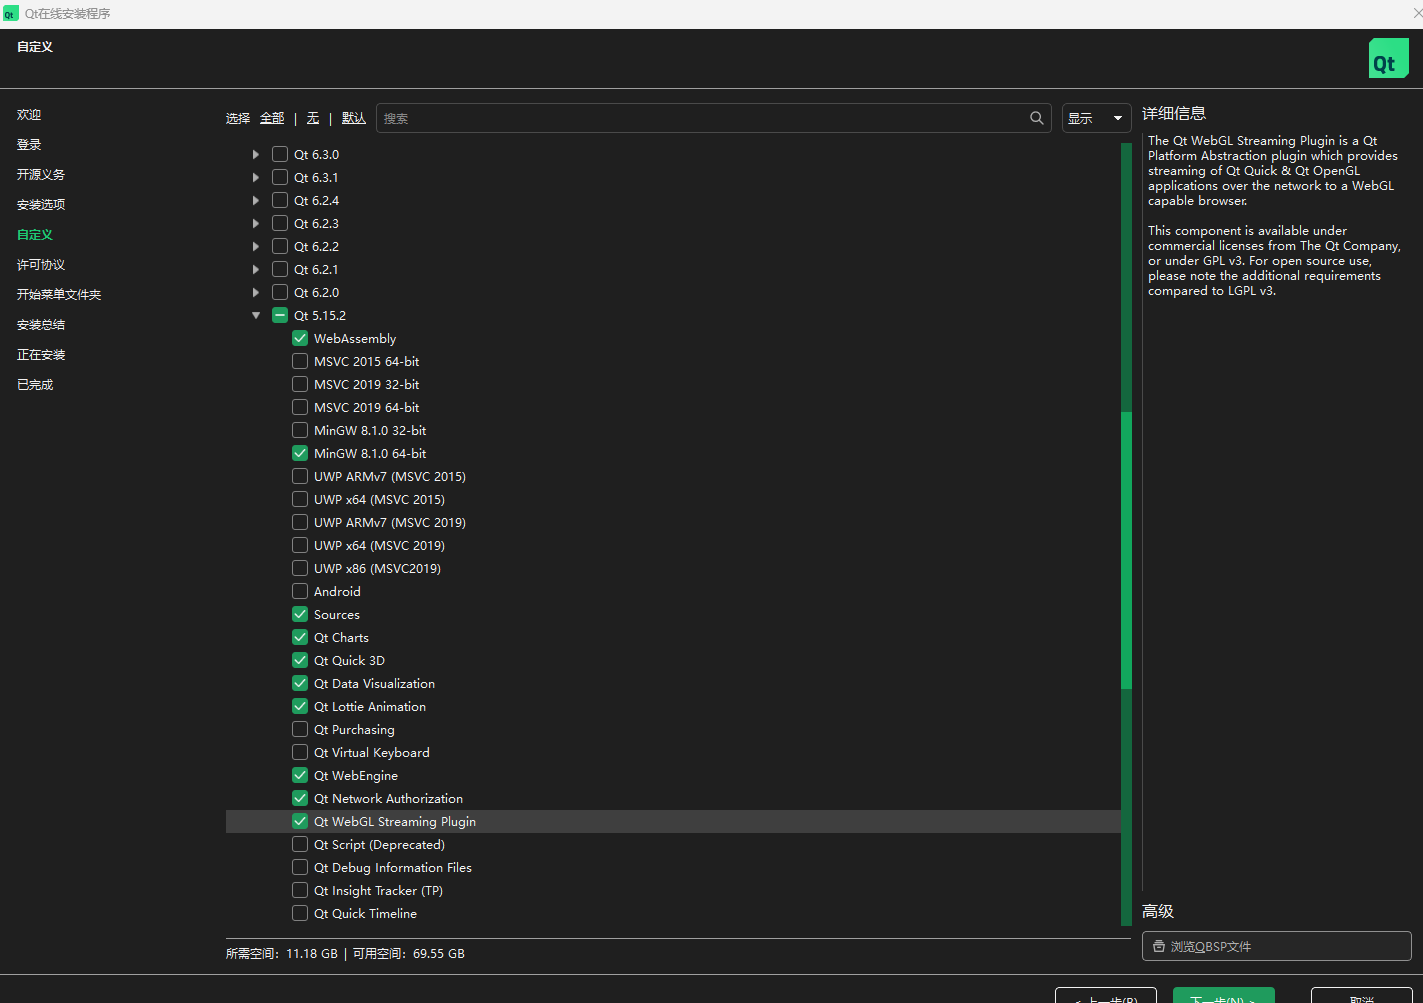Screen dimensions: 1423x1003
Task: Uncheck Qt Charts
Action: [300, 637]
